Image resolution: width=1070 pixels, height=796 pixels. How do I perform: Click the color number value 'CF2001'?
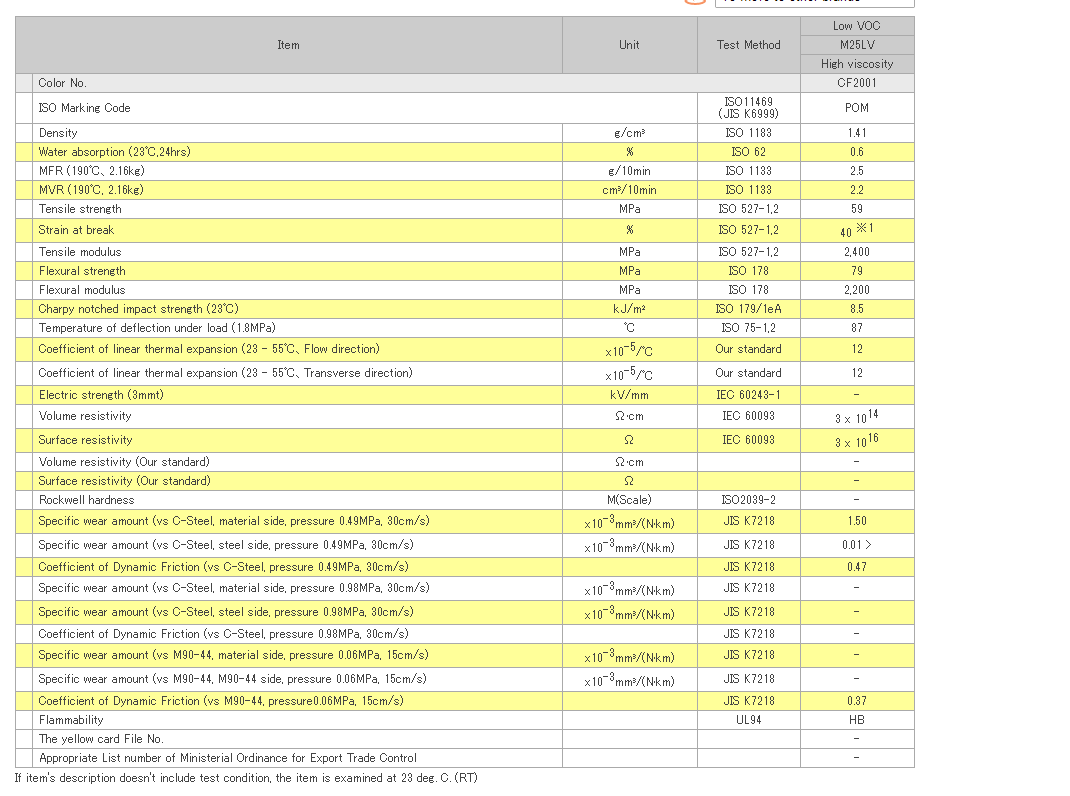(857, 83)
